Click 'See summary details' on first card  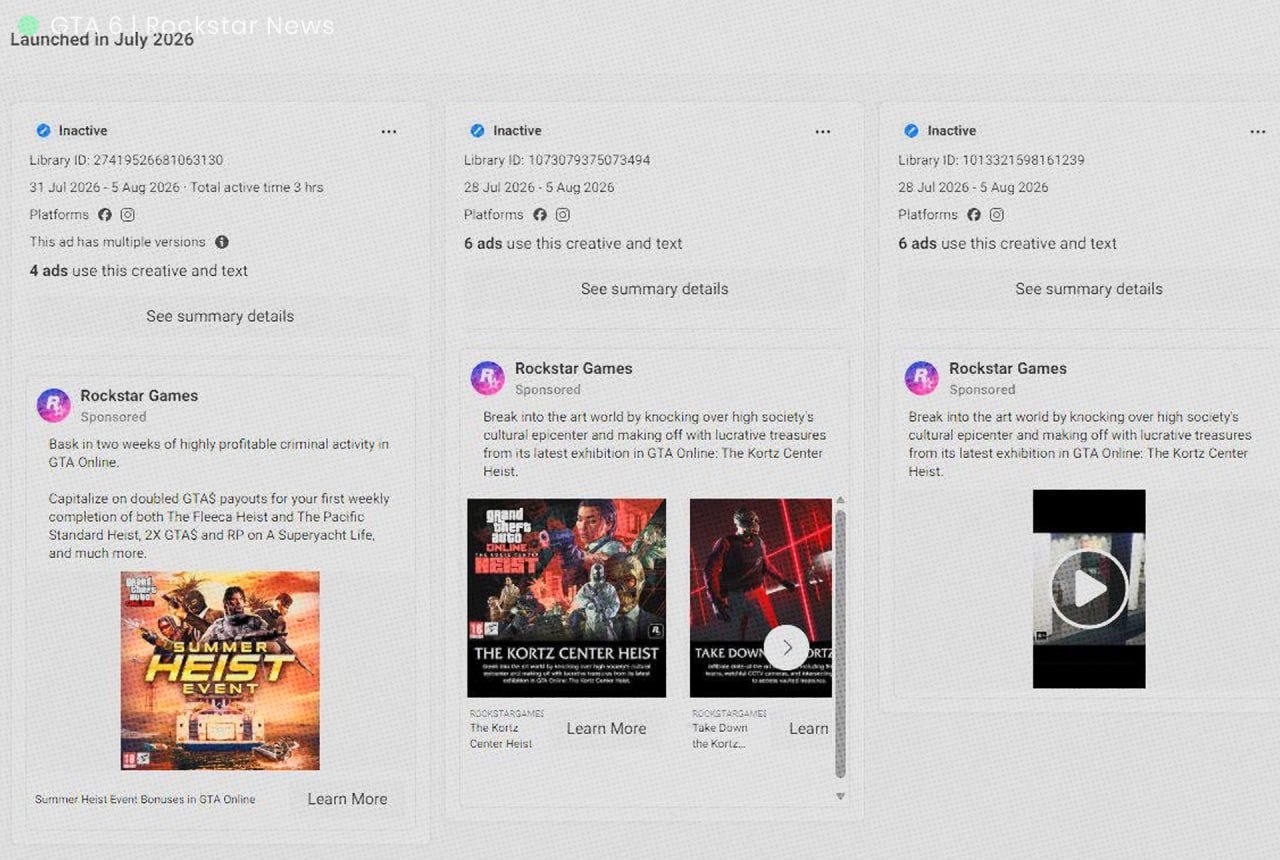[220, 316]
